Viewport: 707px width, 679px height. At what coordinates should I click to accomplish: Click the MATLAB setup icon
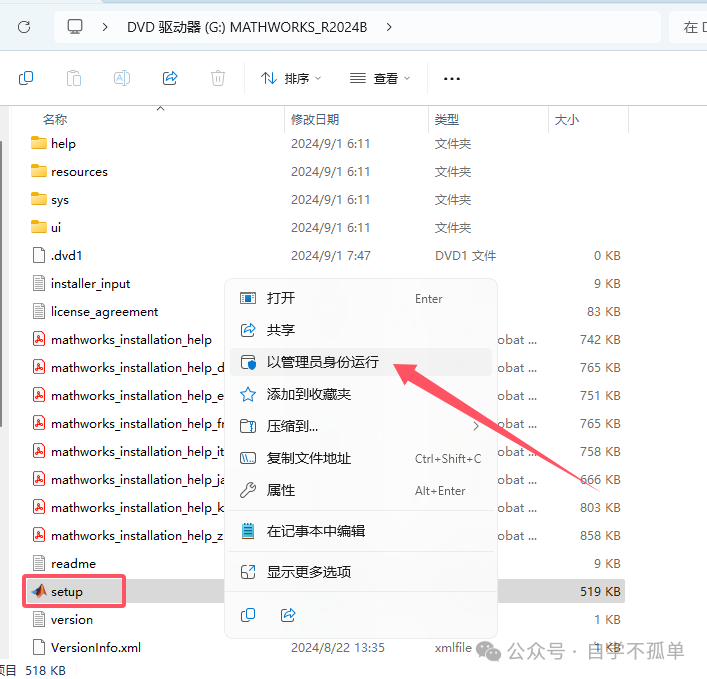pos(39,591)
